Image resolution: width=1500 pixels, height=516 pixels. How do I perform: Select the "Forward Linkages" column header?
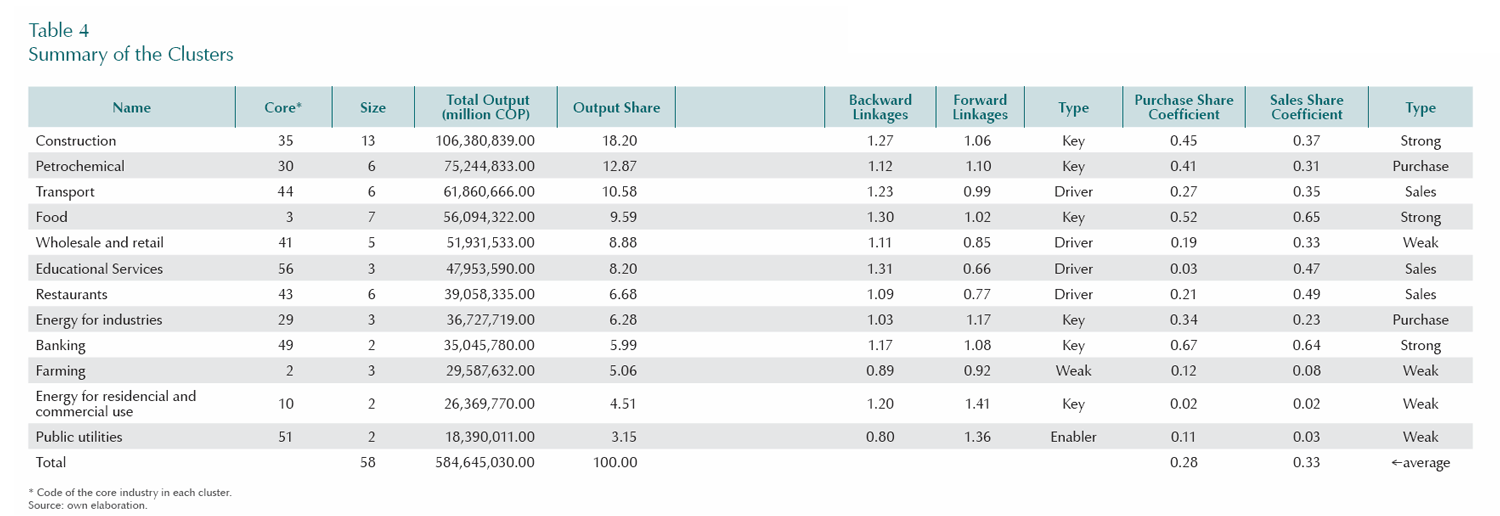pyautogui.click(x=980, y=108)
